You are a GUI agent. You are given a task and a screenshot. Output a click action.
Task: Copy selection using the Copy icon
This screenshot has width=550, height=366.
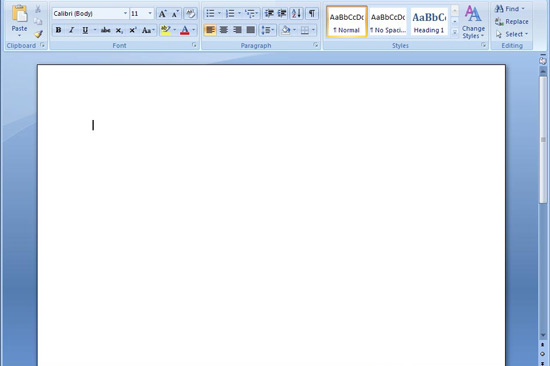pos(38,22)
